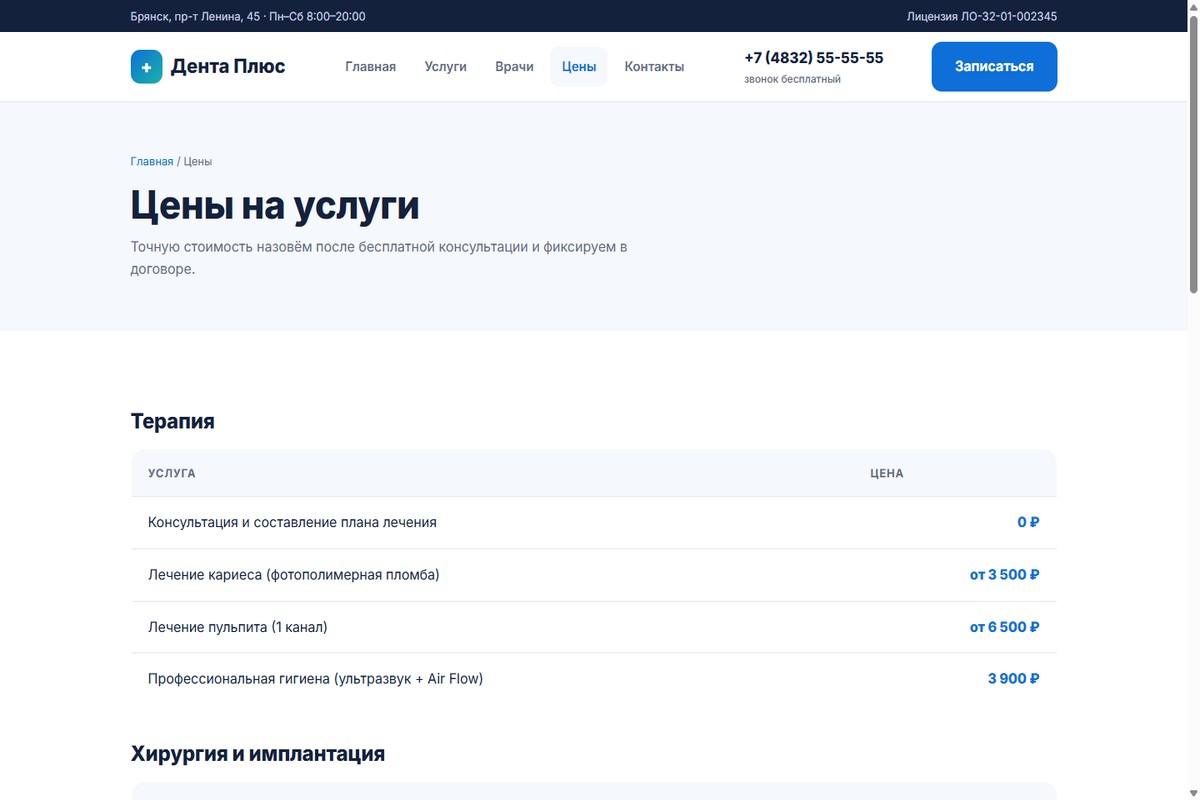Click the Цены breadcrumb text
The height and width of the screenshot is (800, 1200).
point(198,161)
